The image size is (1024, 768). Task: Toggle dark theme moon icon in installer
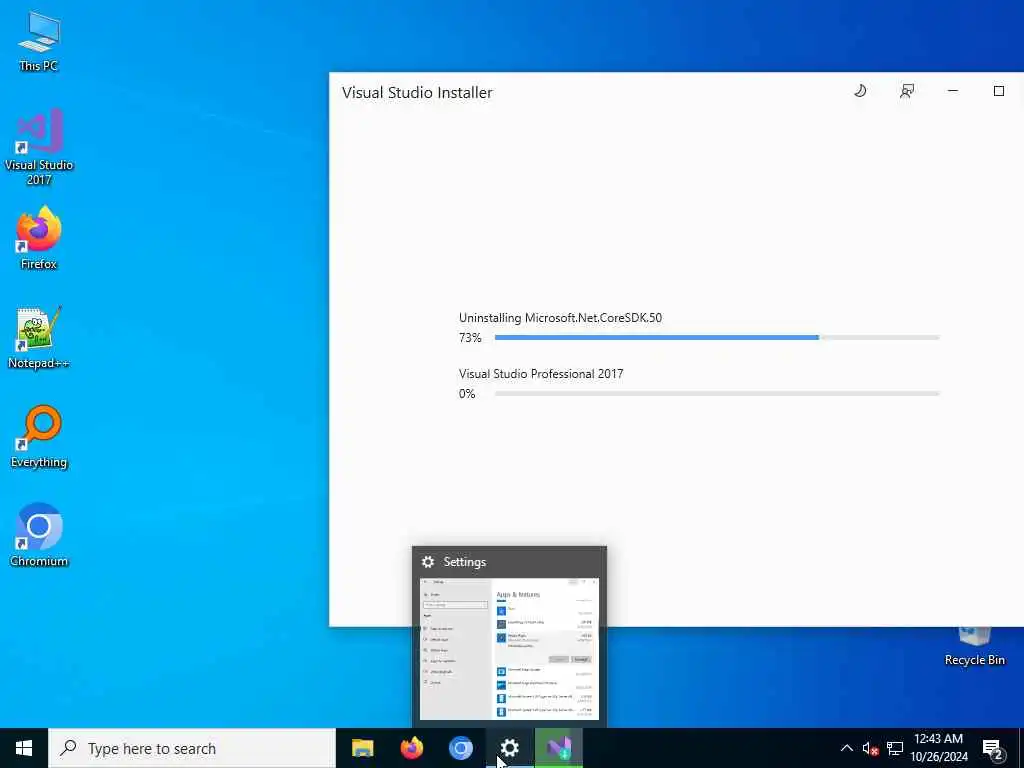[860, 91]
